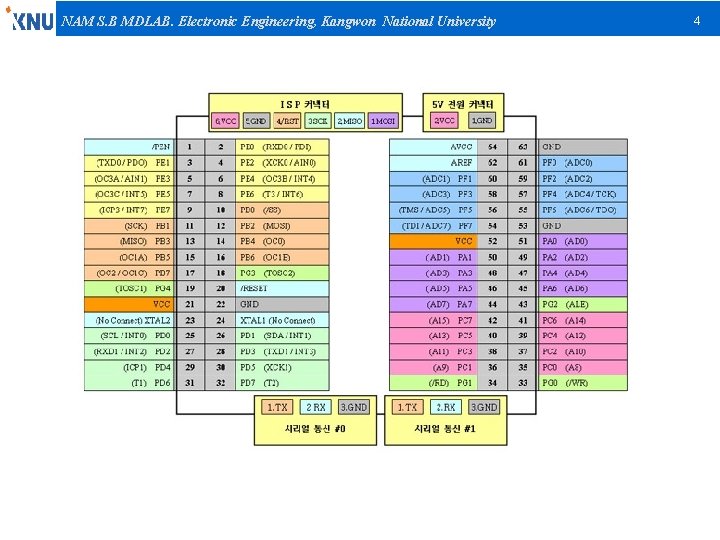Select the "PB4 (OC0)" cell
Screen dimensions: 720x540
click(x=282, y=242)
